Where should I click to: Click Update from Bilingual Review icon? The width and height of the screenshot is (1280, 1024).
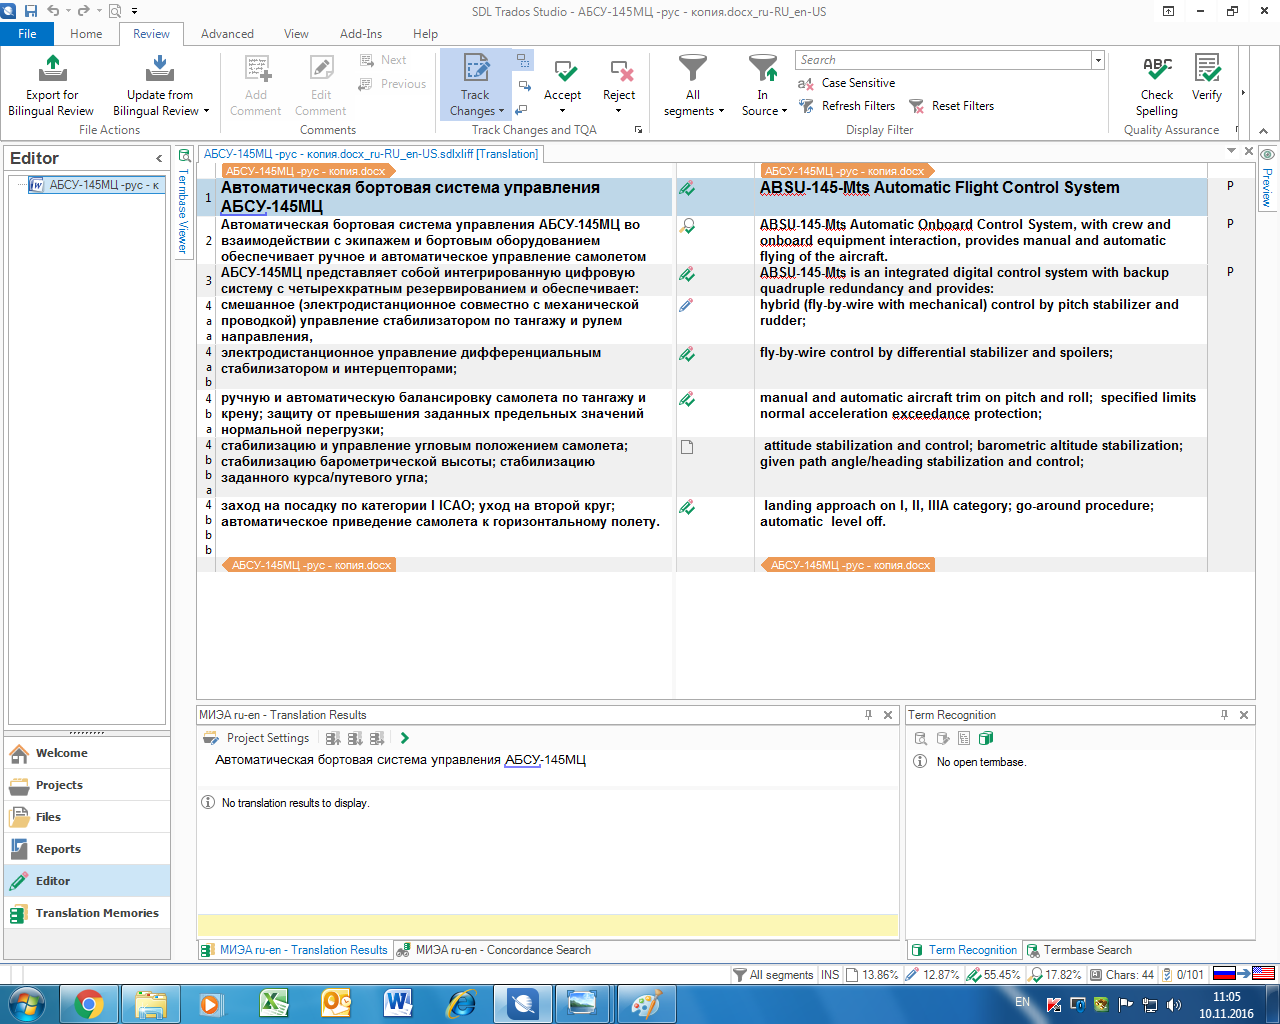(x=159, y=68)
